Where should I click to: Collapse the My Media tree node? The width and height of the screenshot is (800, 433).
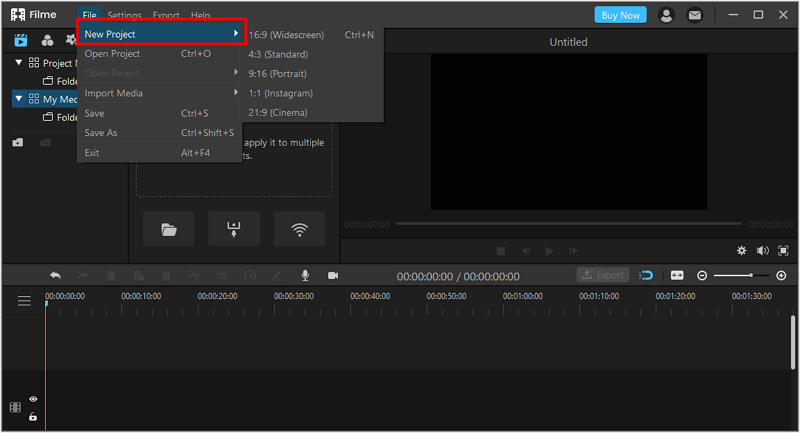[x=19, y=98]
